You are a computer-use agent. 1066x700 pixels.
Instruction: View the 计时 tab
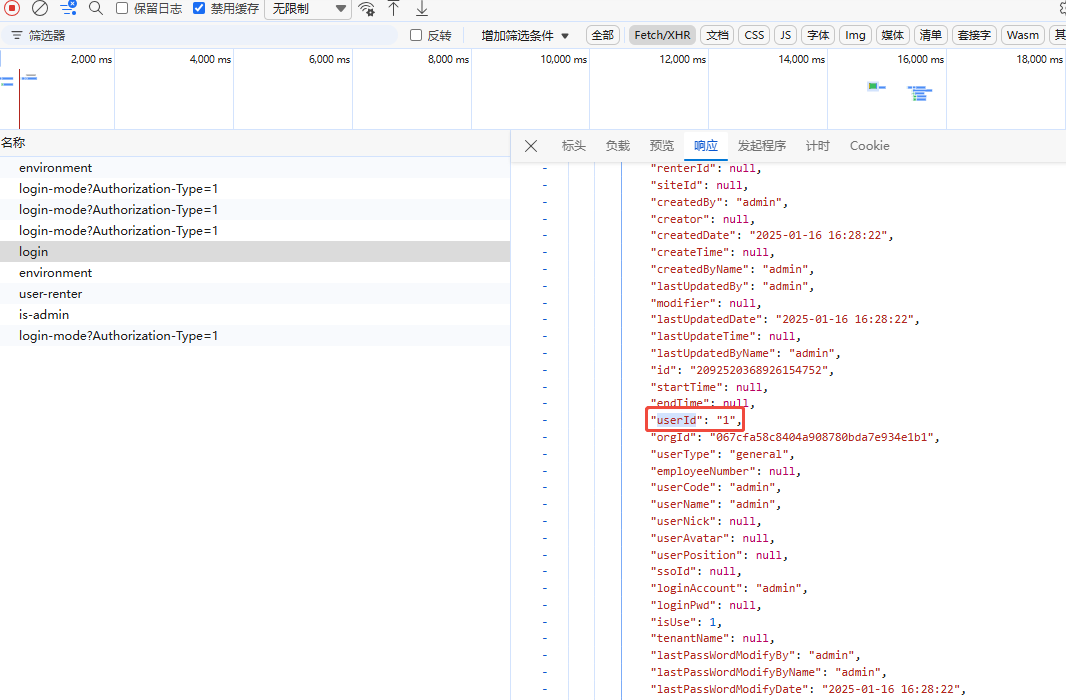tap(817, 145)
